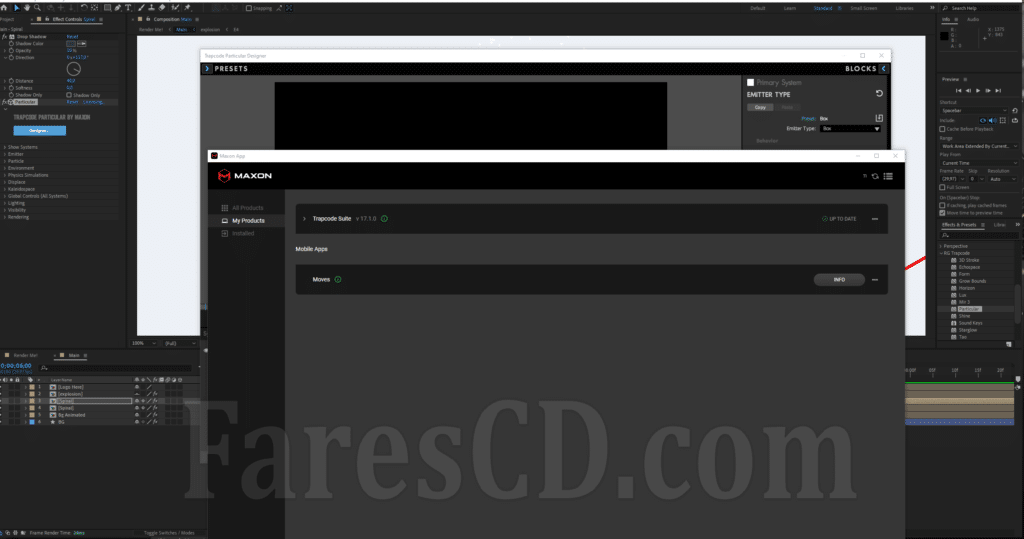Expand the Physics Simulations group
This screenshot has width=1024, height=539.
[x=5, y=175]
